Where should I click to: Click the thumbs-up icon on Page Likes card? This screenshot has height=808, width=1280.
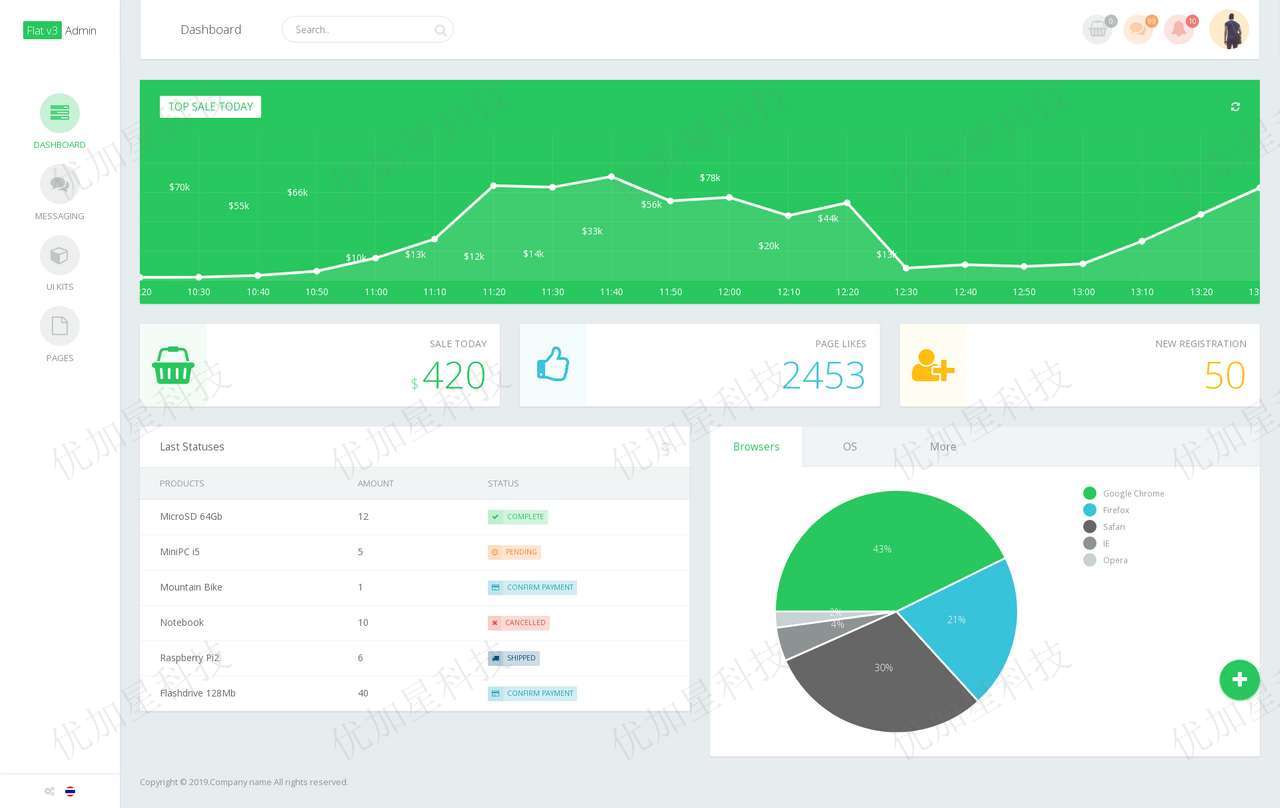pyautogui.click(x=553, y=364)
